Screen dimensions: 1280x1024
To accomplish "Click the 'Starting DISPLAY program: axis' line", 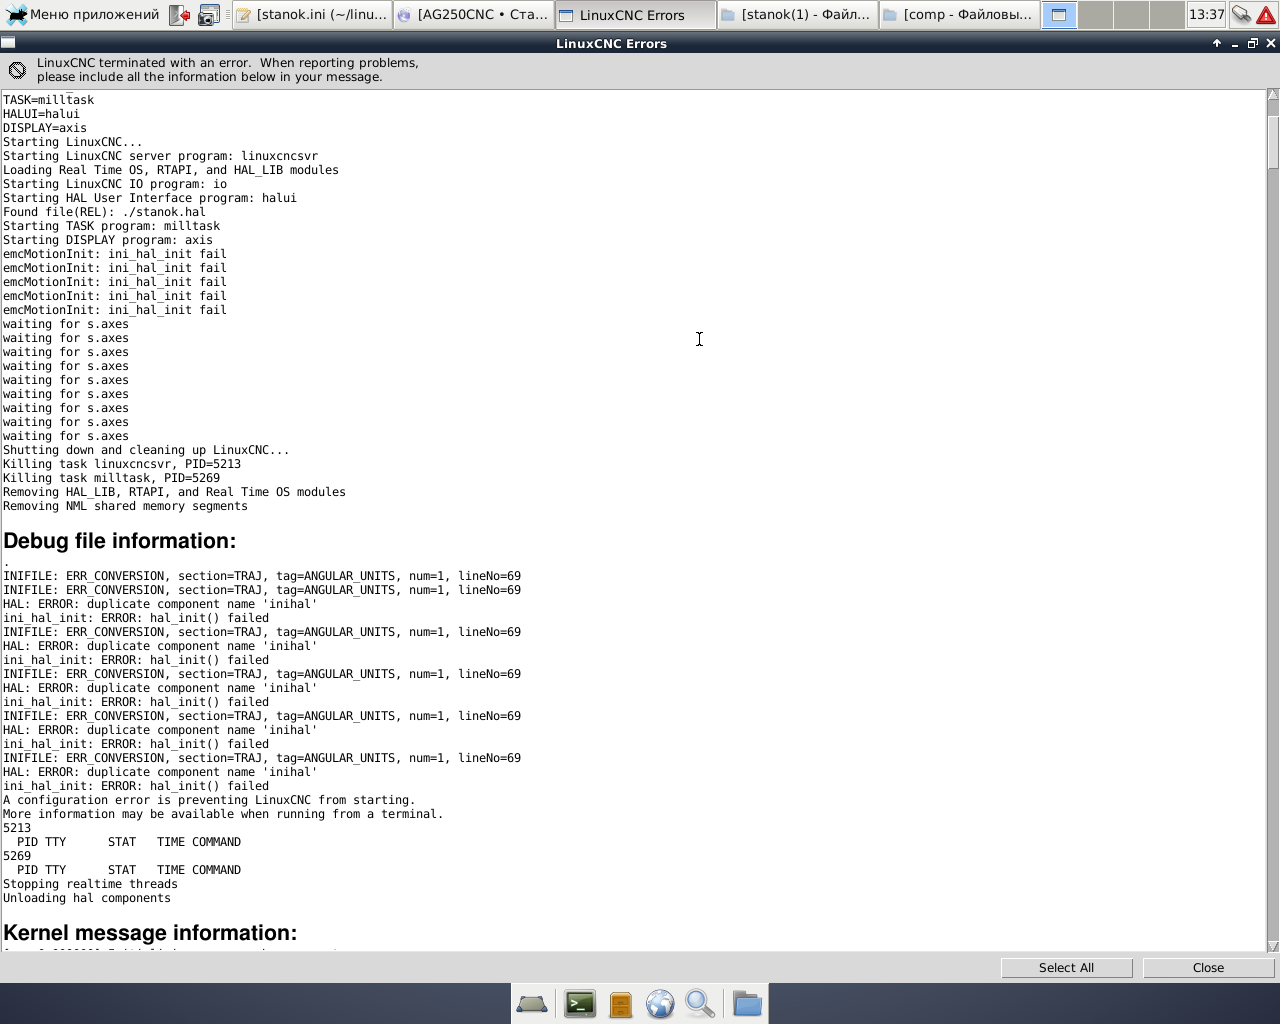I will pos(108,240).
